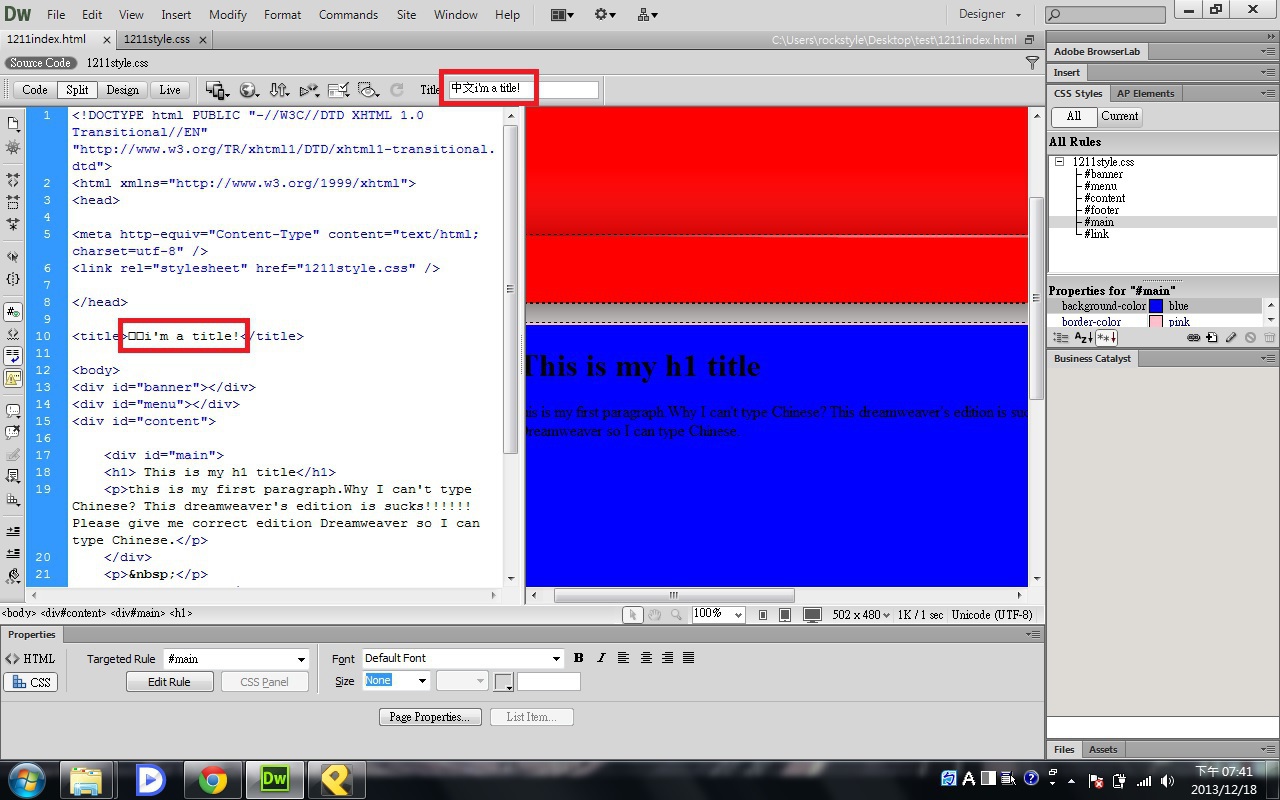Open the Preview in Browser globe icon
Viewport: 1280px width, 800px height.
[x=248, y=90]
